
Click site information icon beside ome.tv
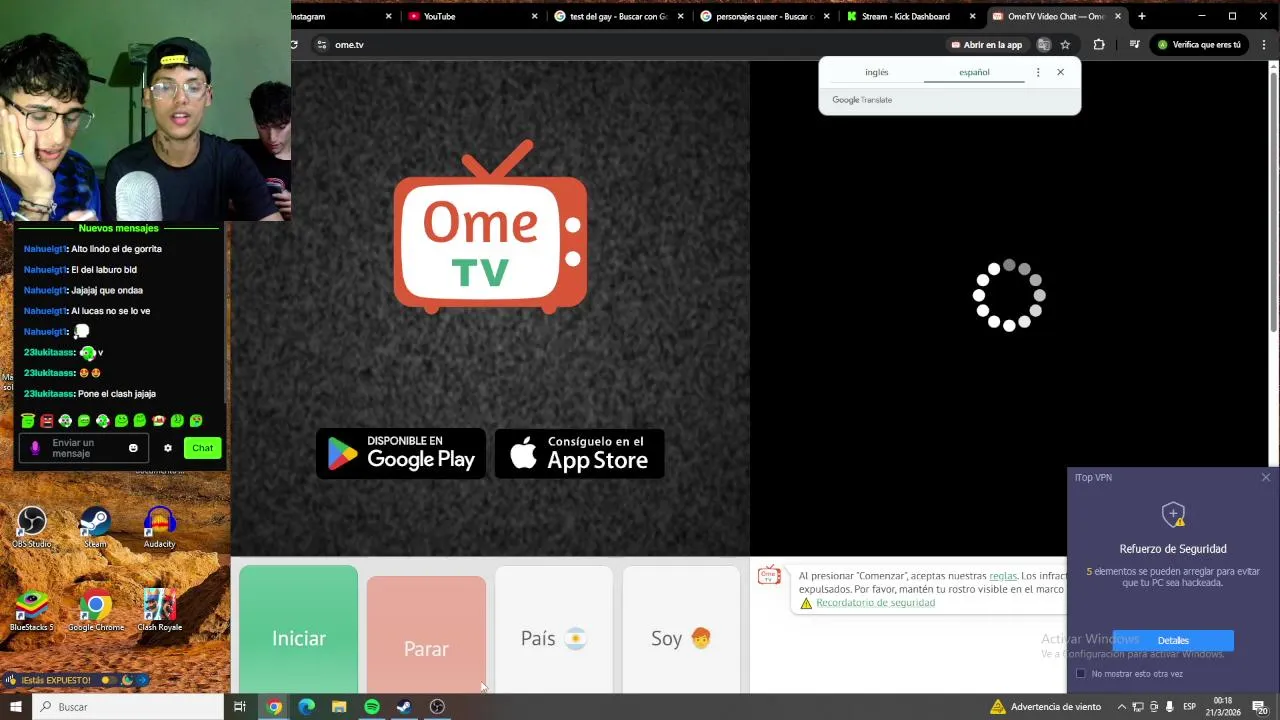321,45
